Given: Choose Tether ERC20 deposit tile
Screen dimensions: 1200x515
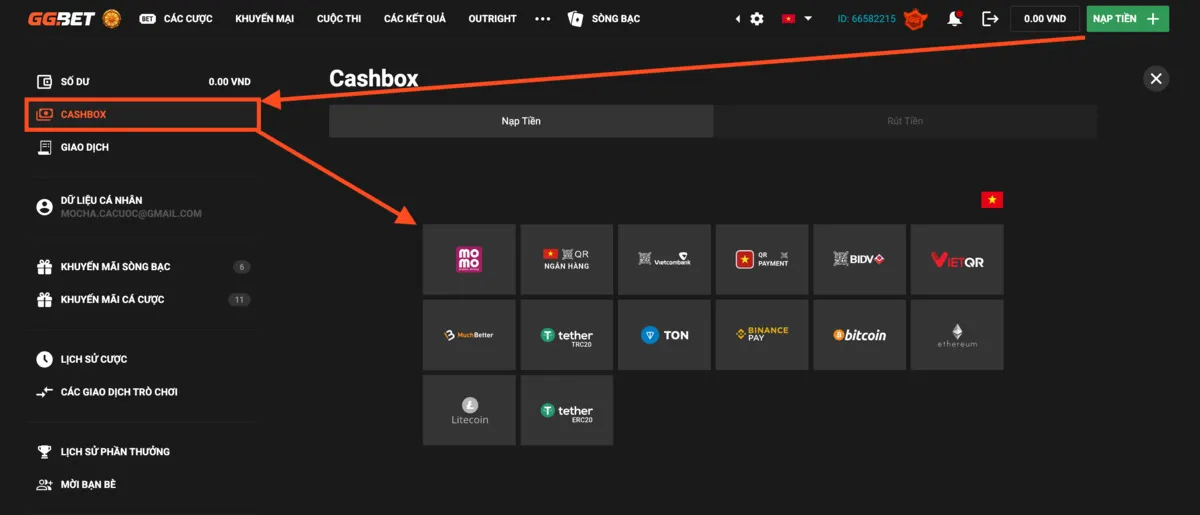Looking at the screenshot, I should click(567, 410).
